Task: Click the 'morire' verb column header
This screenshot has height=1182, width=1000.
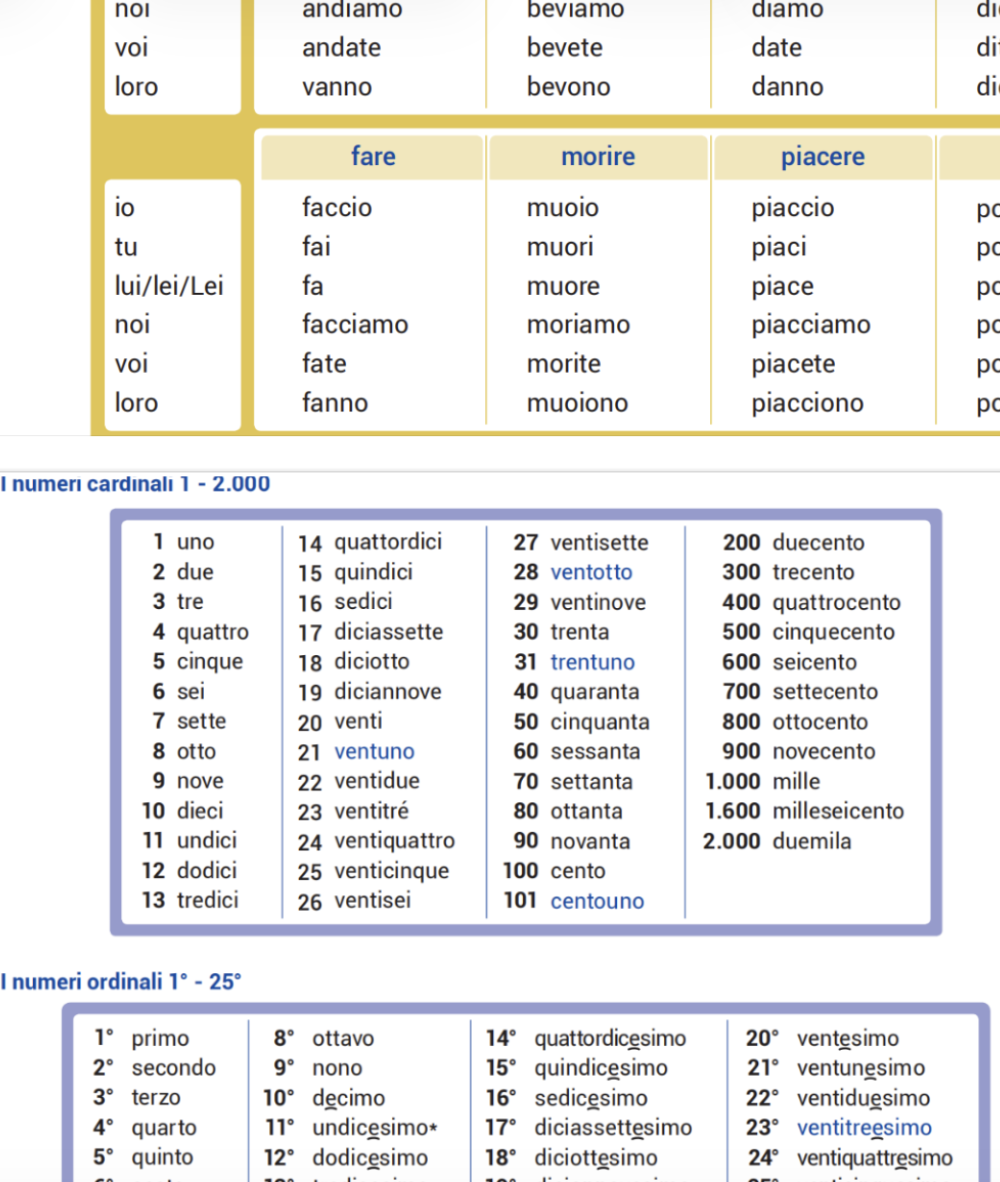Action: pos(598,157)
